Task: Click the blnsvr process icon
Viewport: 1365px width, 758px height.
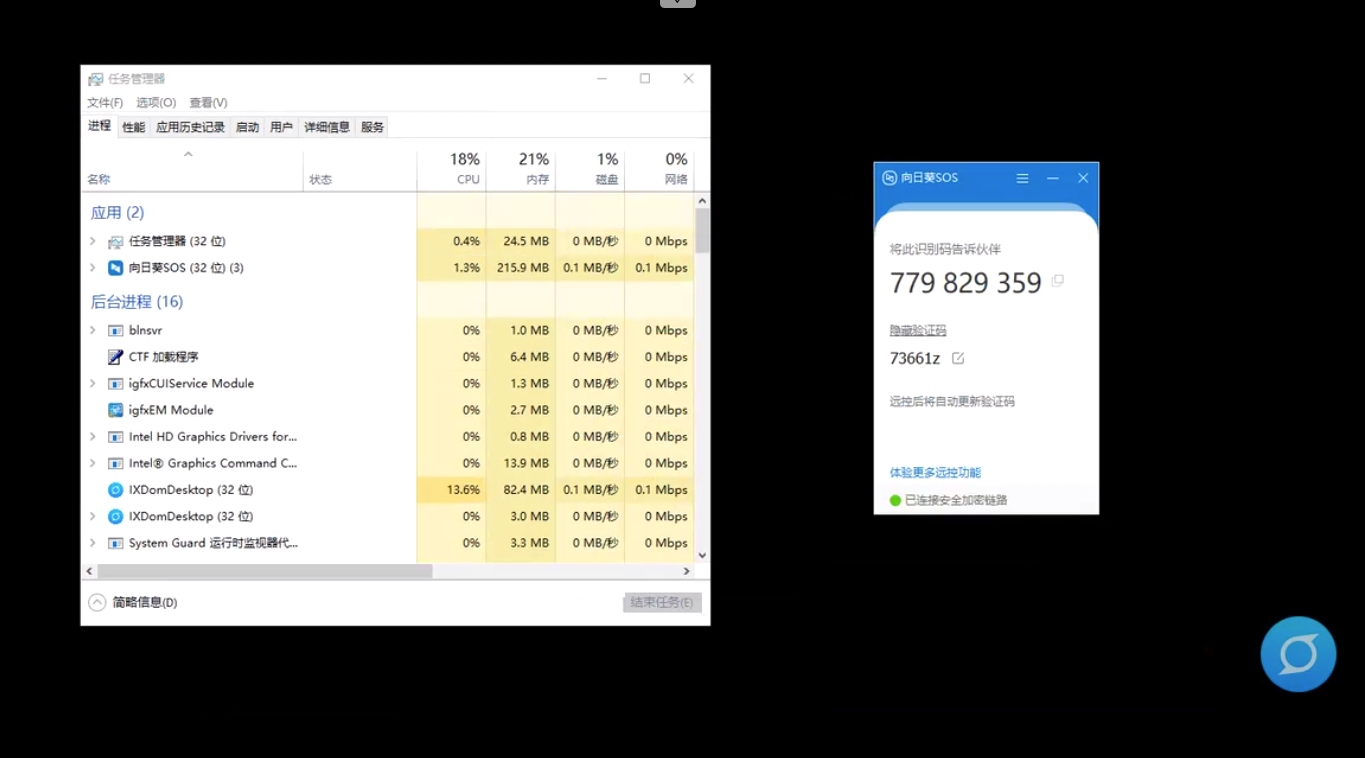Action: click(115, 330)
